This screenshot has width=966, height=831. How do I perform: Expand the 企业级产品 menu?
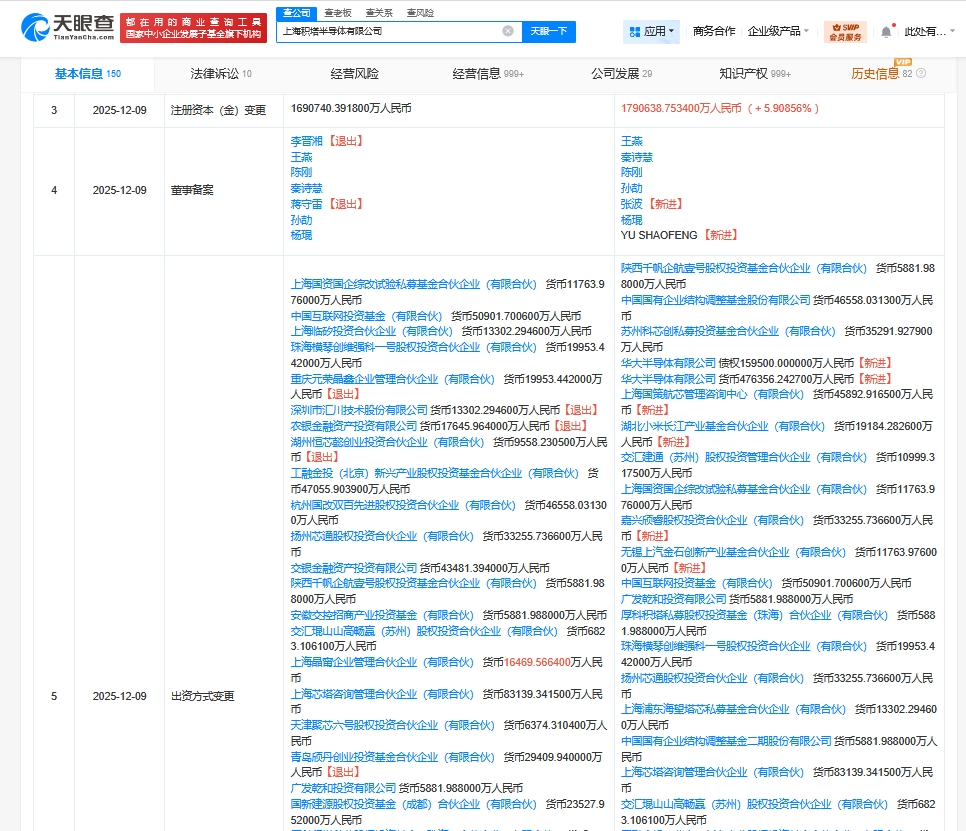[x=778, y=32]
